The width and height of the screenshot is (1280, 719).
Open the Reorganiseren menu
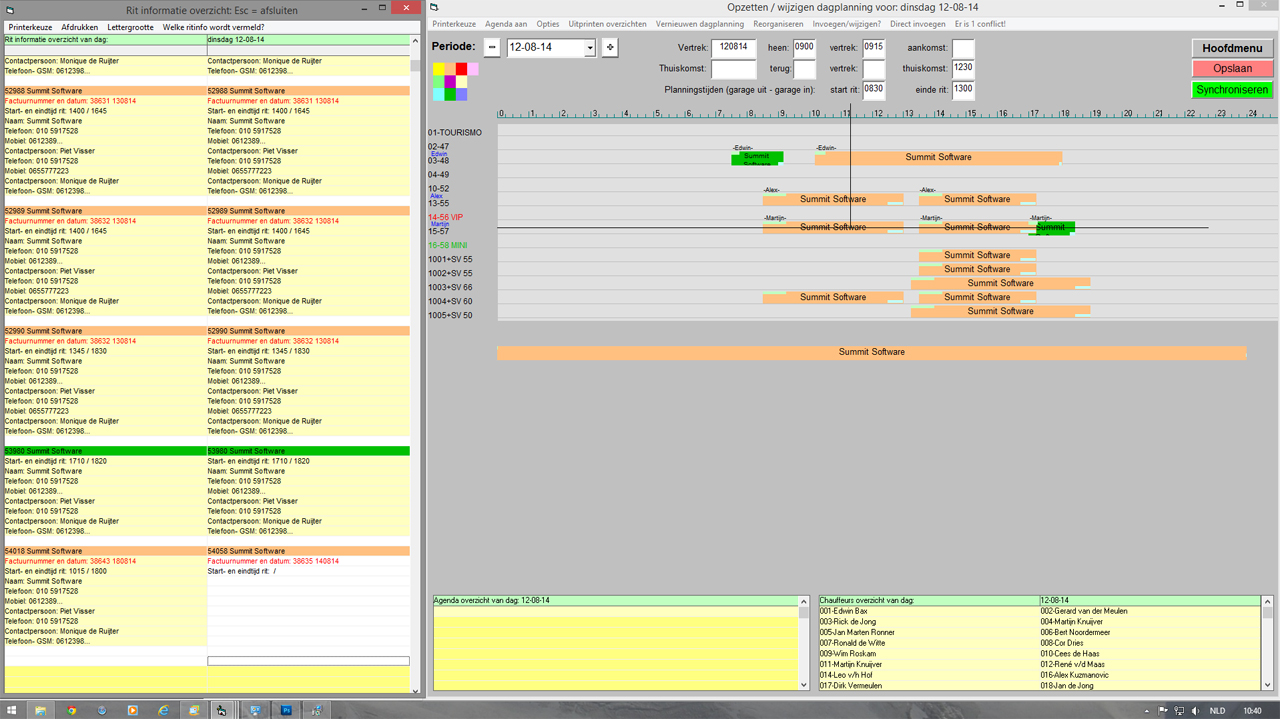pyautogui.click(x=778, y=24)
